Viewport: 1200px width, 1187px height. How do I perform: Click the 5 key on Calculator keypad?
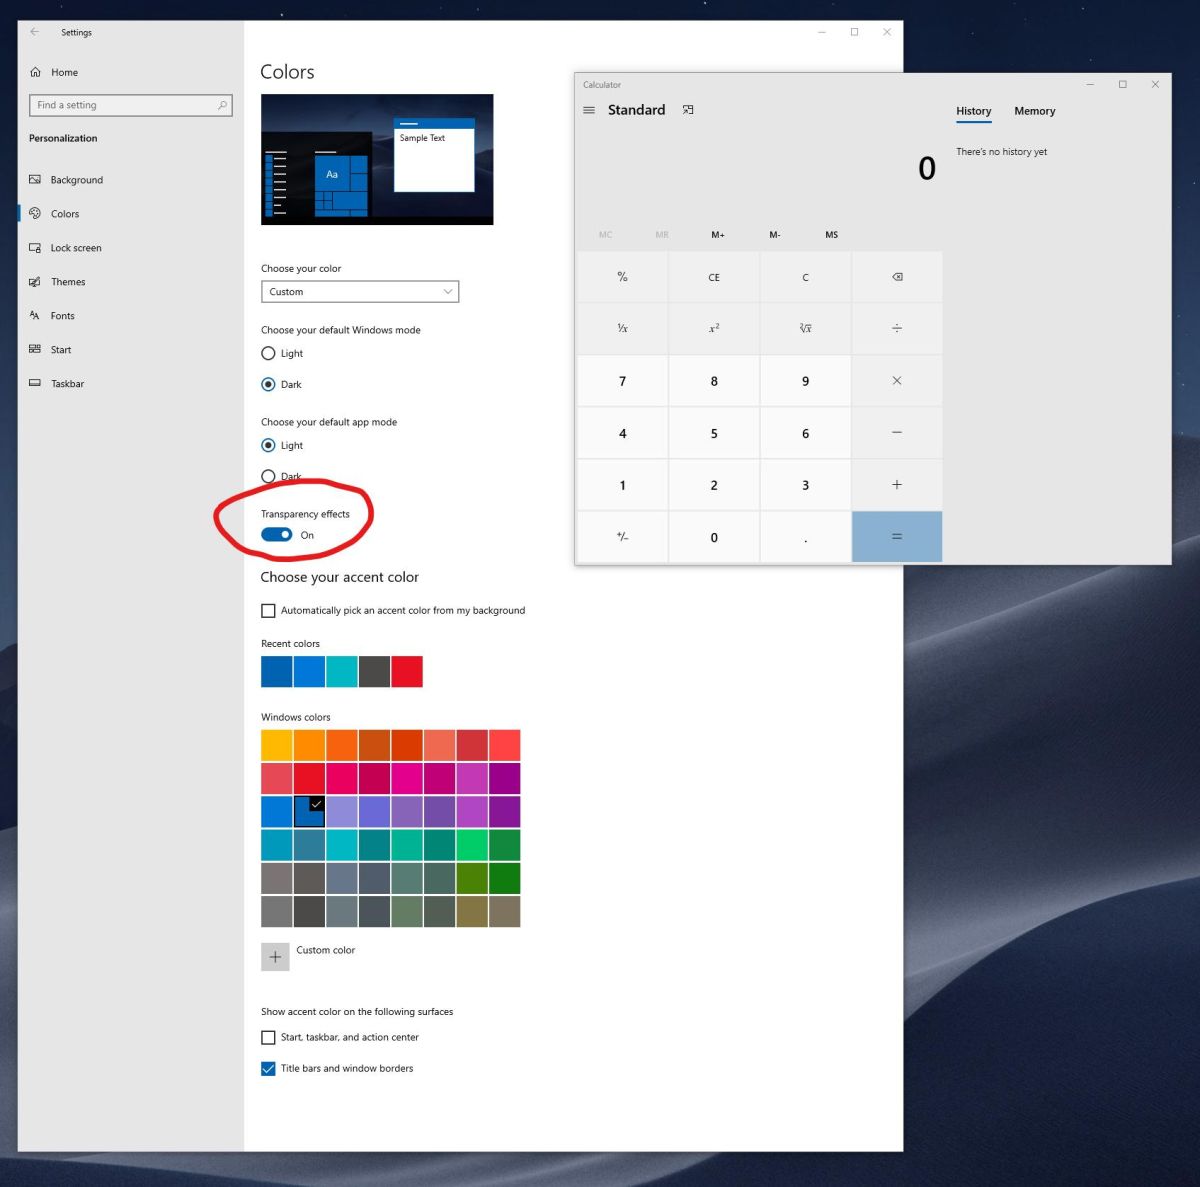(x=714, y=433)
